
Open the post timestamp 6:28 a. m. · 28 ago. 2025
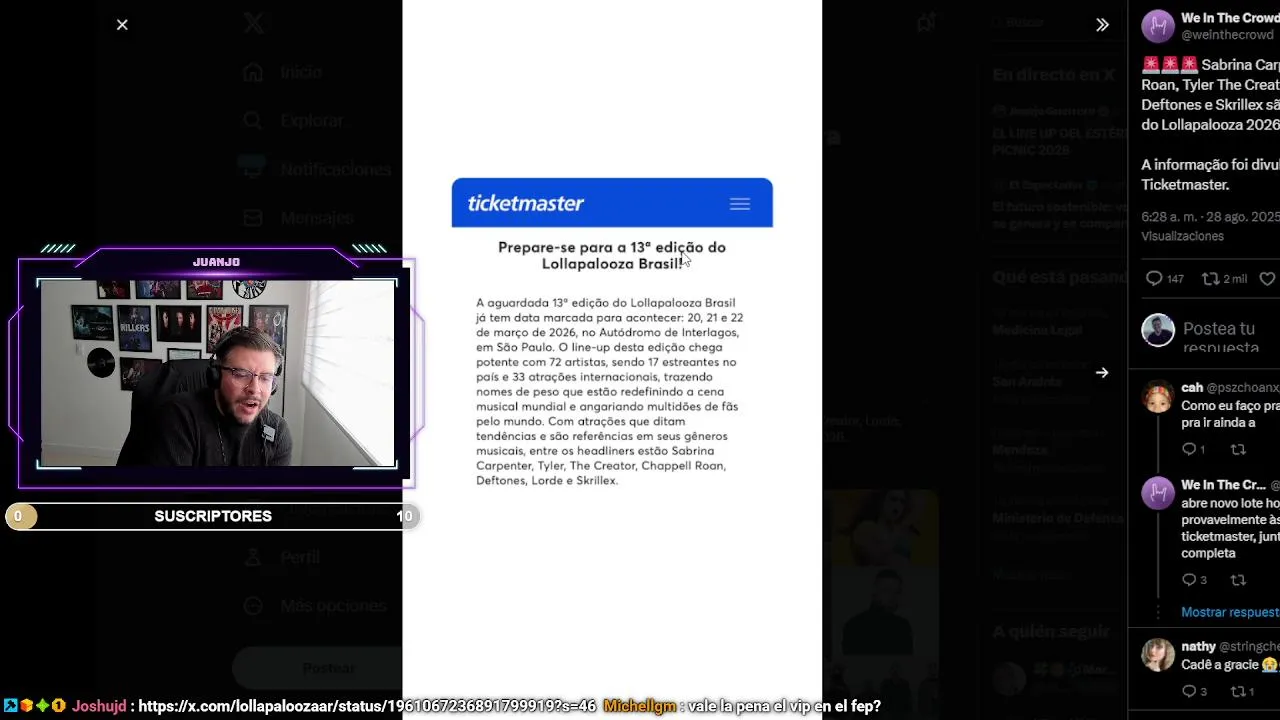1210,217
